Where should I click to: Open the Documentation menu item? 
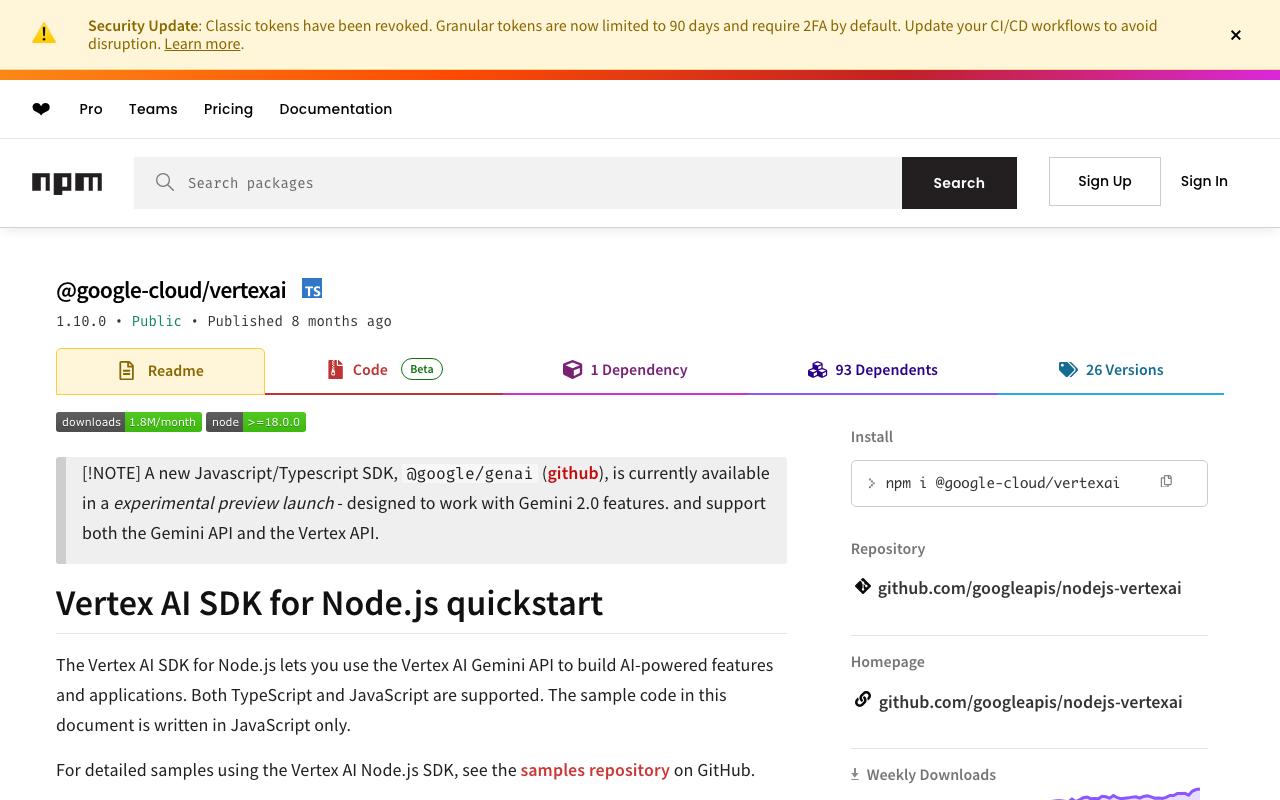335,109
